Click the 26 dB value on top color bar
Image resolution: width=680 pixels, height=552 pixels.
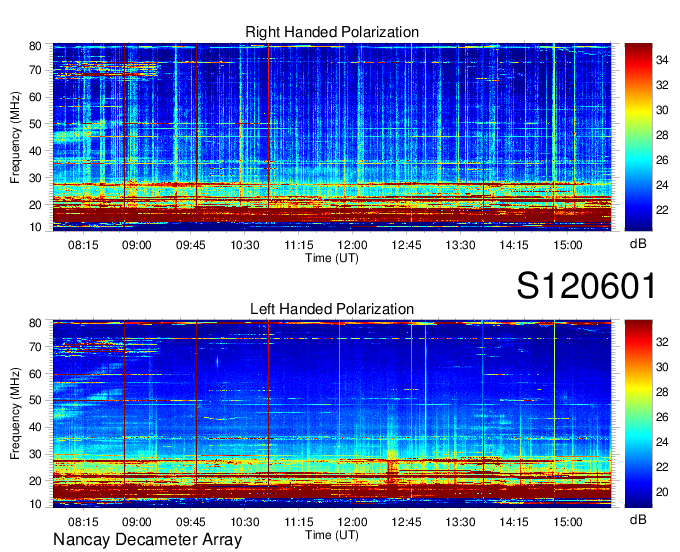pos(662,160)
